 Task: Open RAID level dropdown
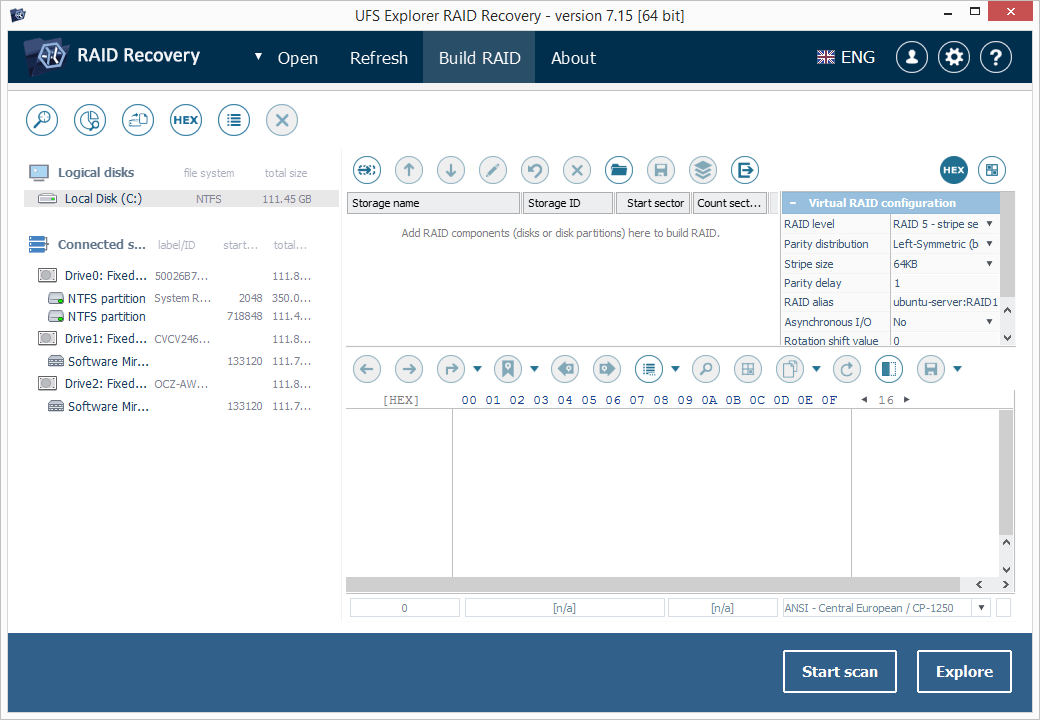989,224
